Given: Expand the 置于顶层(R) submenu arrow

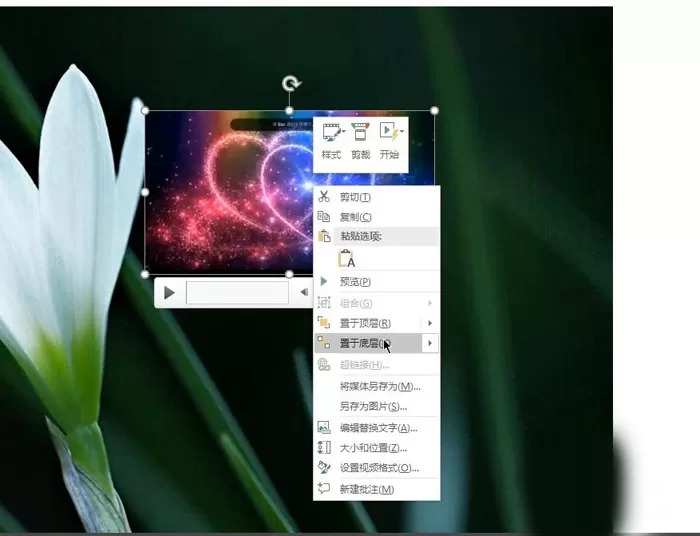Looking at the screenshot, I should coord(430,323).
